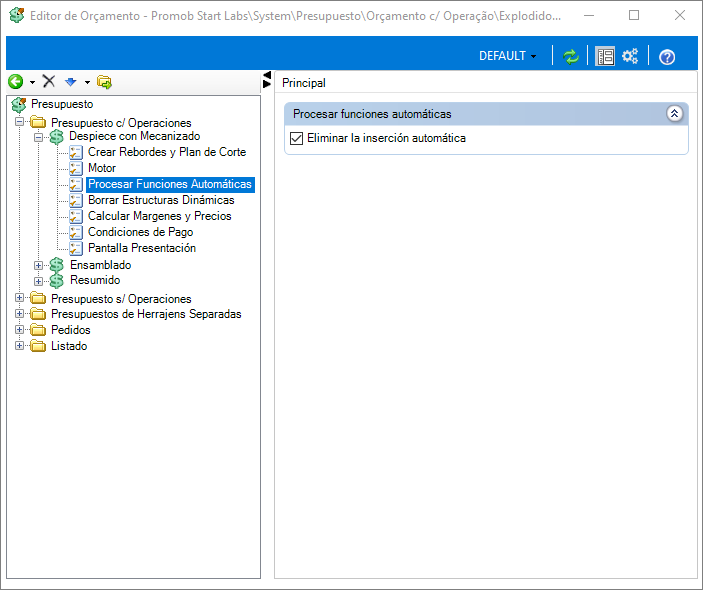Select Calcular Margenes y Precios item
Viewport: 703px width, 590px height.
[160, 216]
